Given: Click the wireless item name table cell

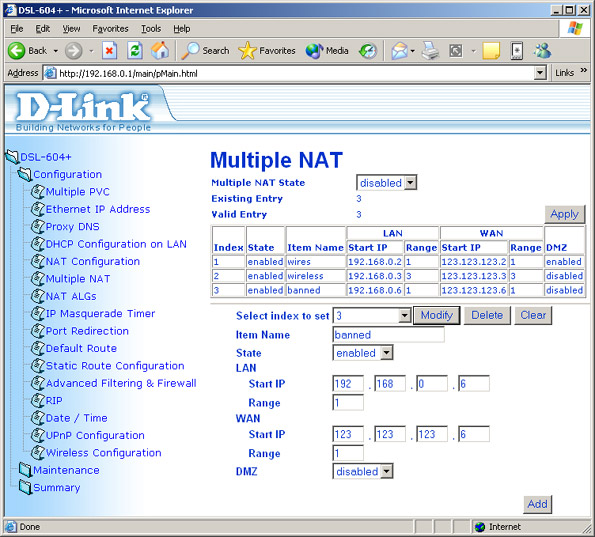Looking at the screenshot, I should coord(315,276).
